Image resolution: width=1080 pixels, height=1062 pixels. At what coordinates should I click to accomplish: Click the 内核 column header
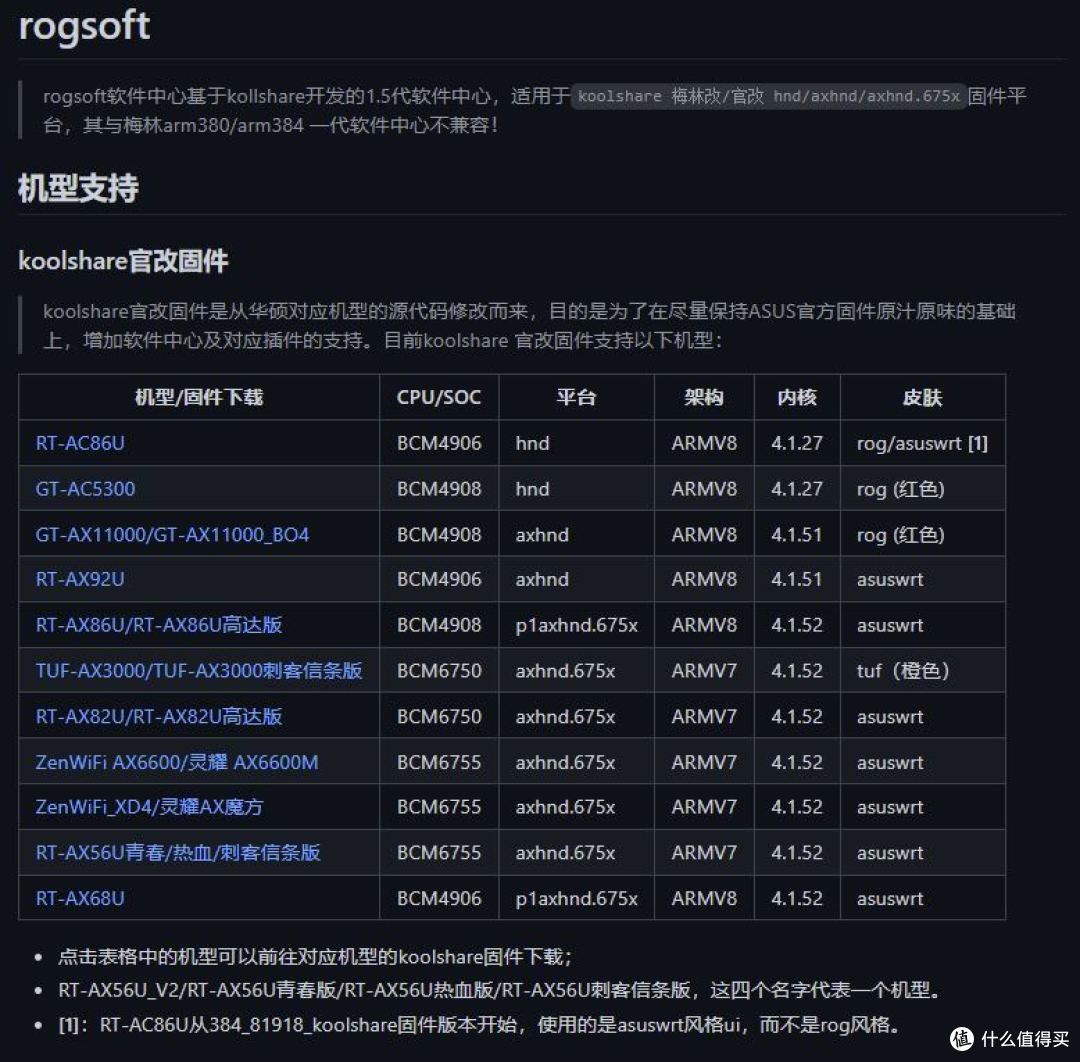pyautogui.click(x=797, y=397)
